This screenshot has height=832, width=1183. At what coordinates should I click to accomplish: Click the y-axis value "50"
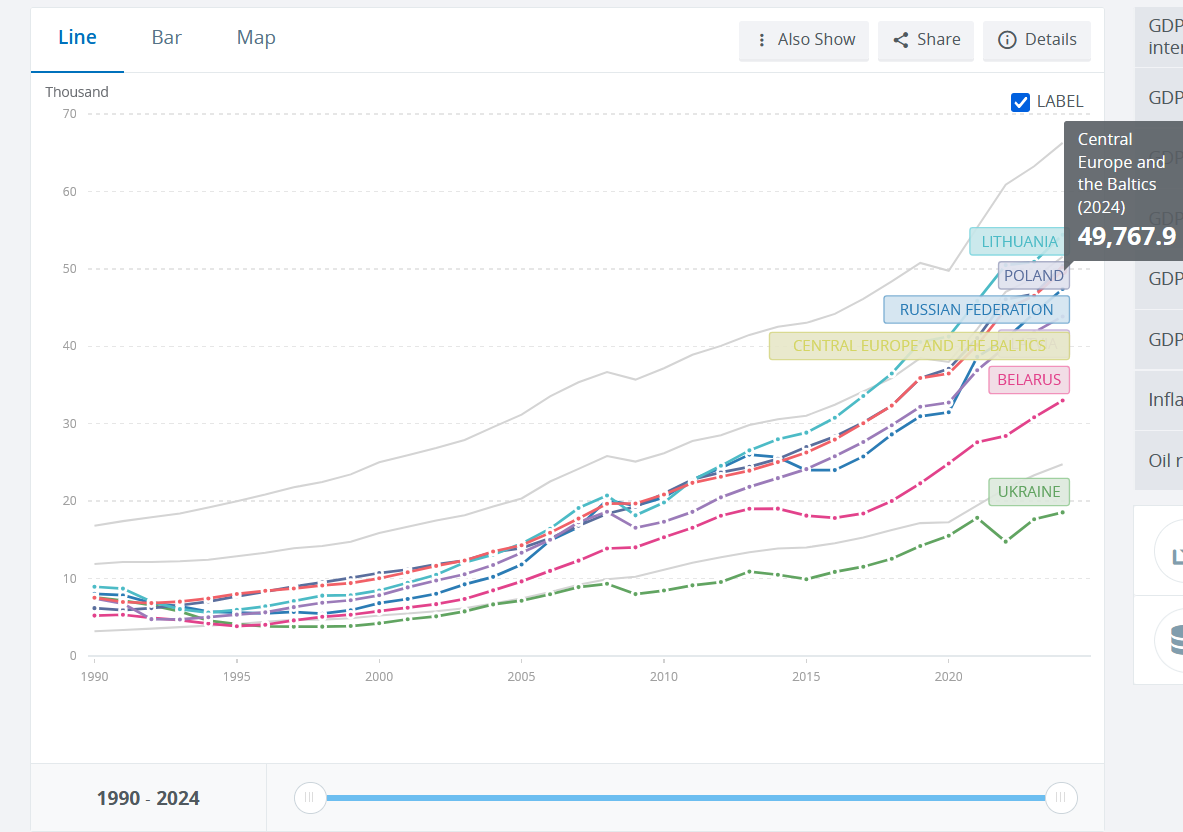click(x=69, y=269)
